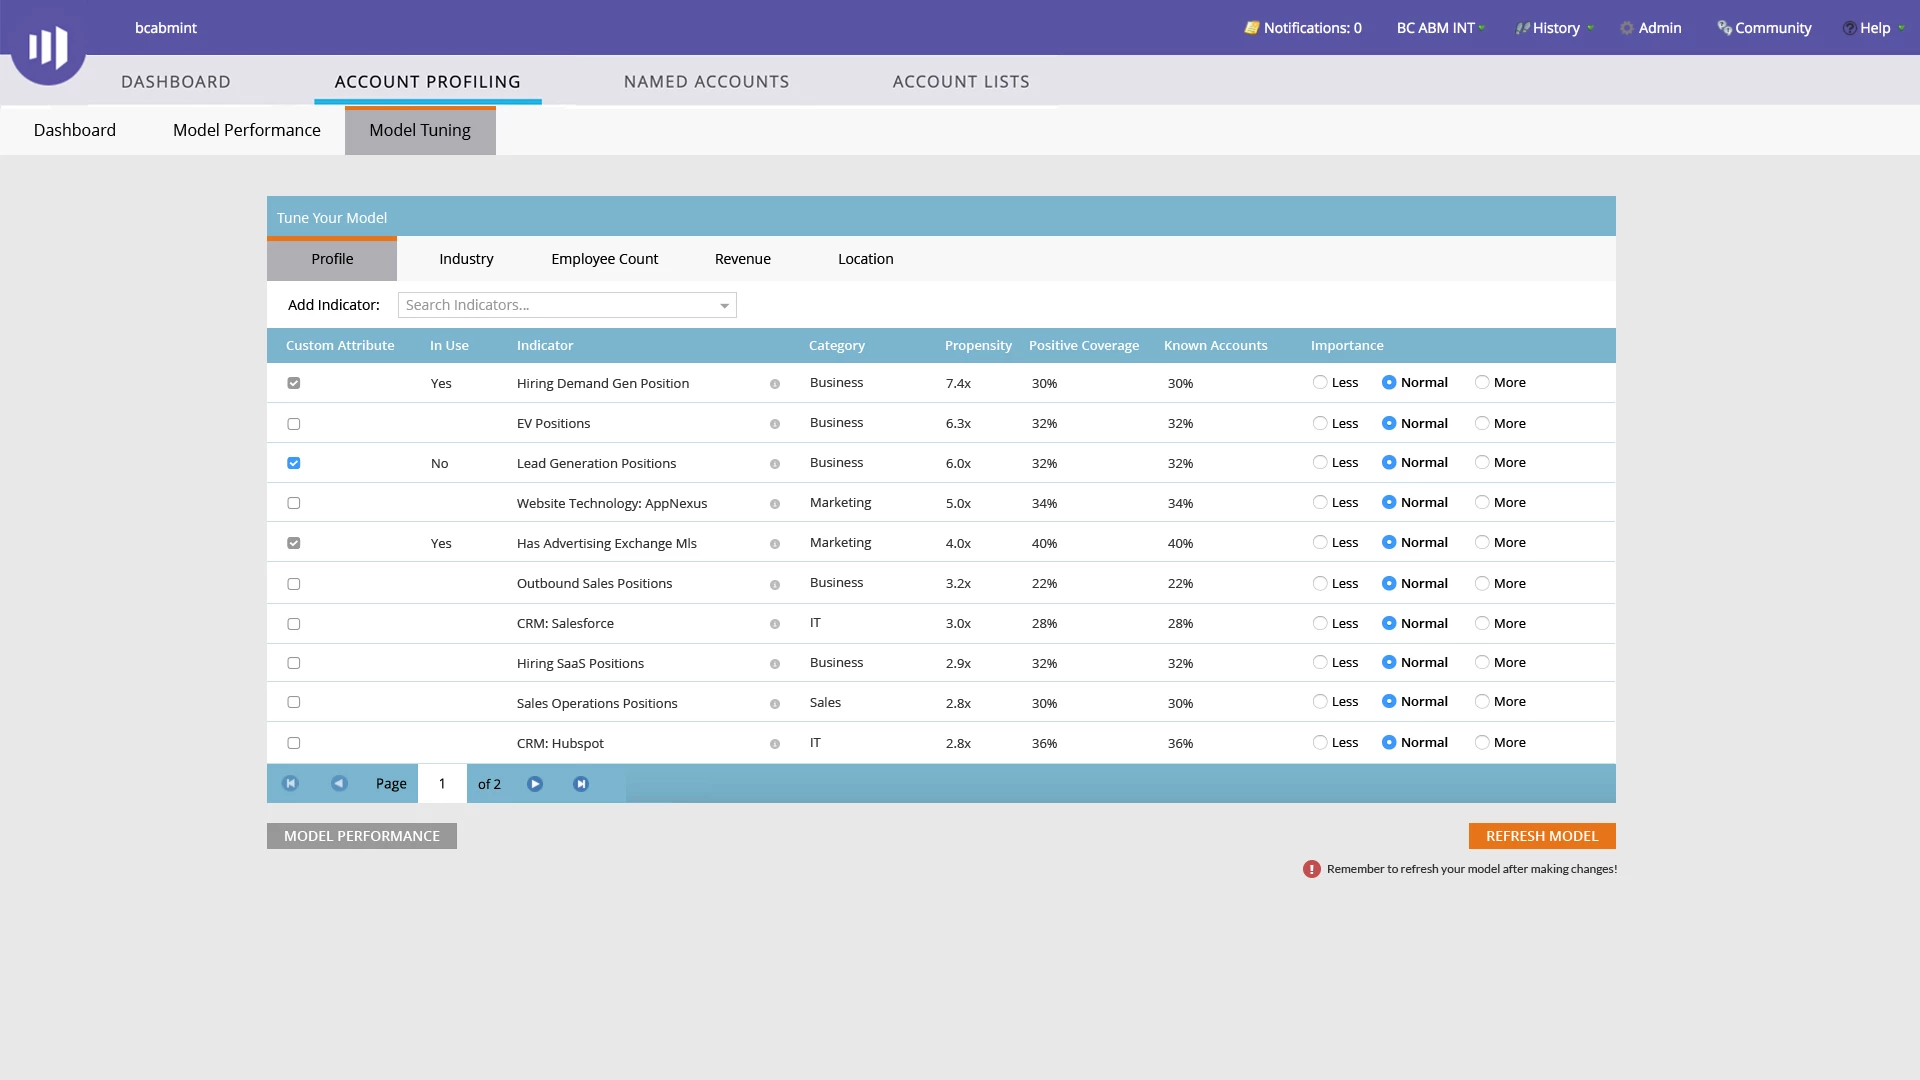The image size is (1920, 1080).
Task: Click the Marketo logo icon
Action: [x=47, y=46]
